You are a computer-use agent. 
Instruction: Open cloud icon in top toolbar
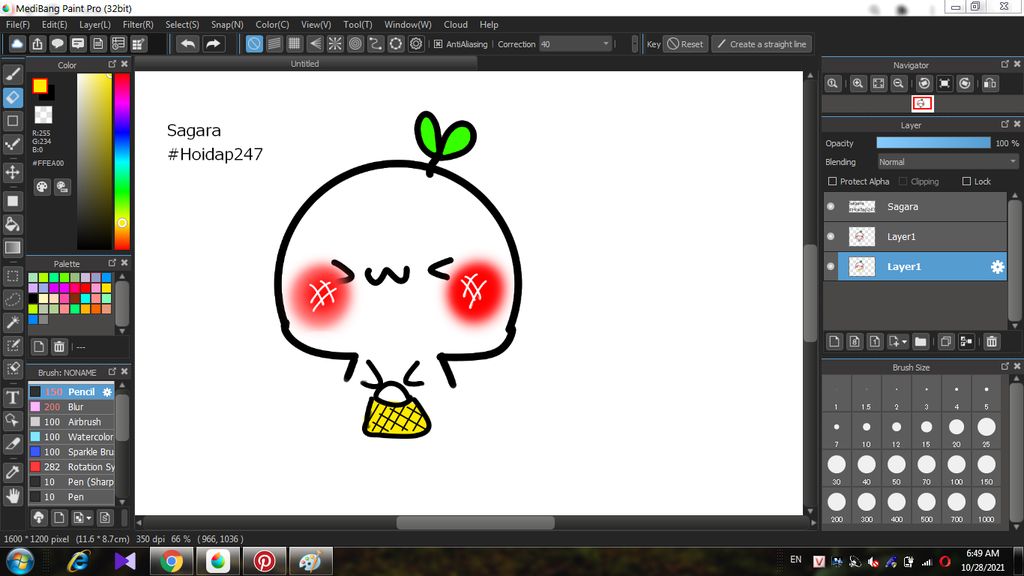[17, 44]
